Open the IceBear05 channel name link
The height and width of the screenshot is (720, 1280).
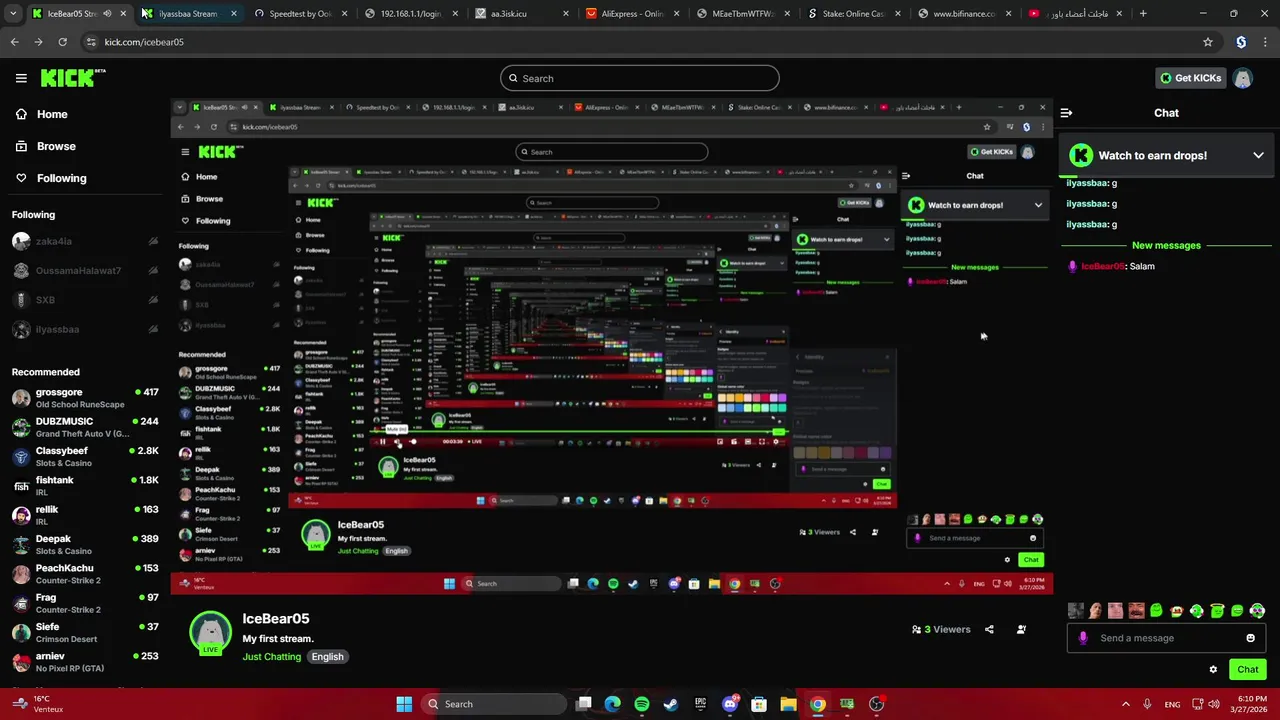coord(276,619)
